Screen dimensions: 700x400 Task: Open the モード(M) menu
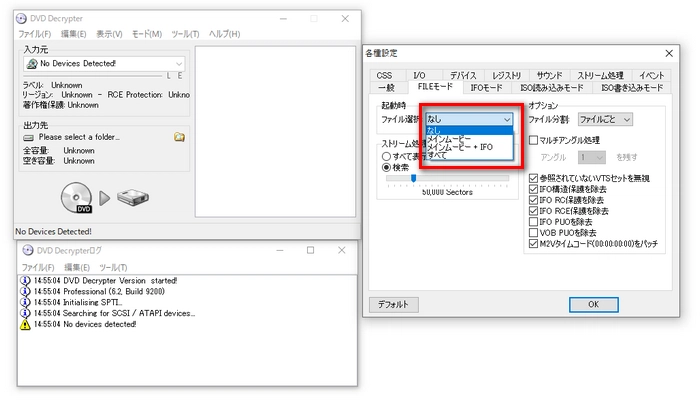click(x=147, y=34)
